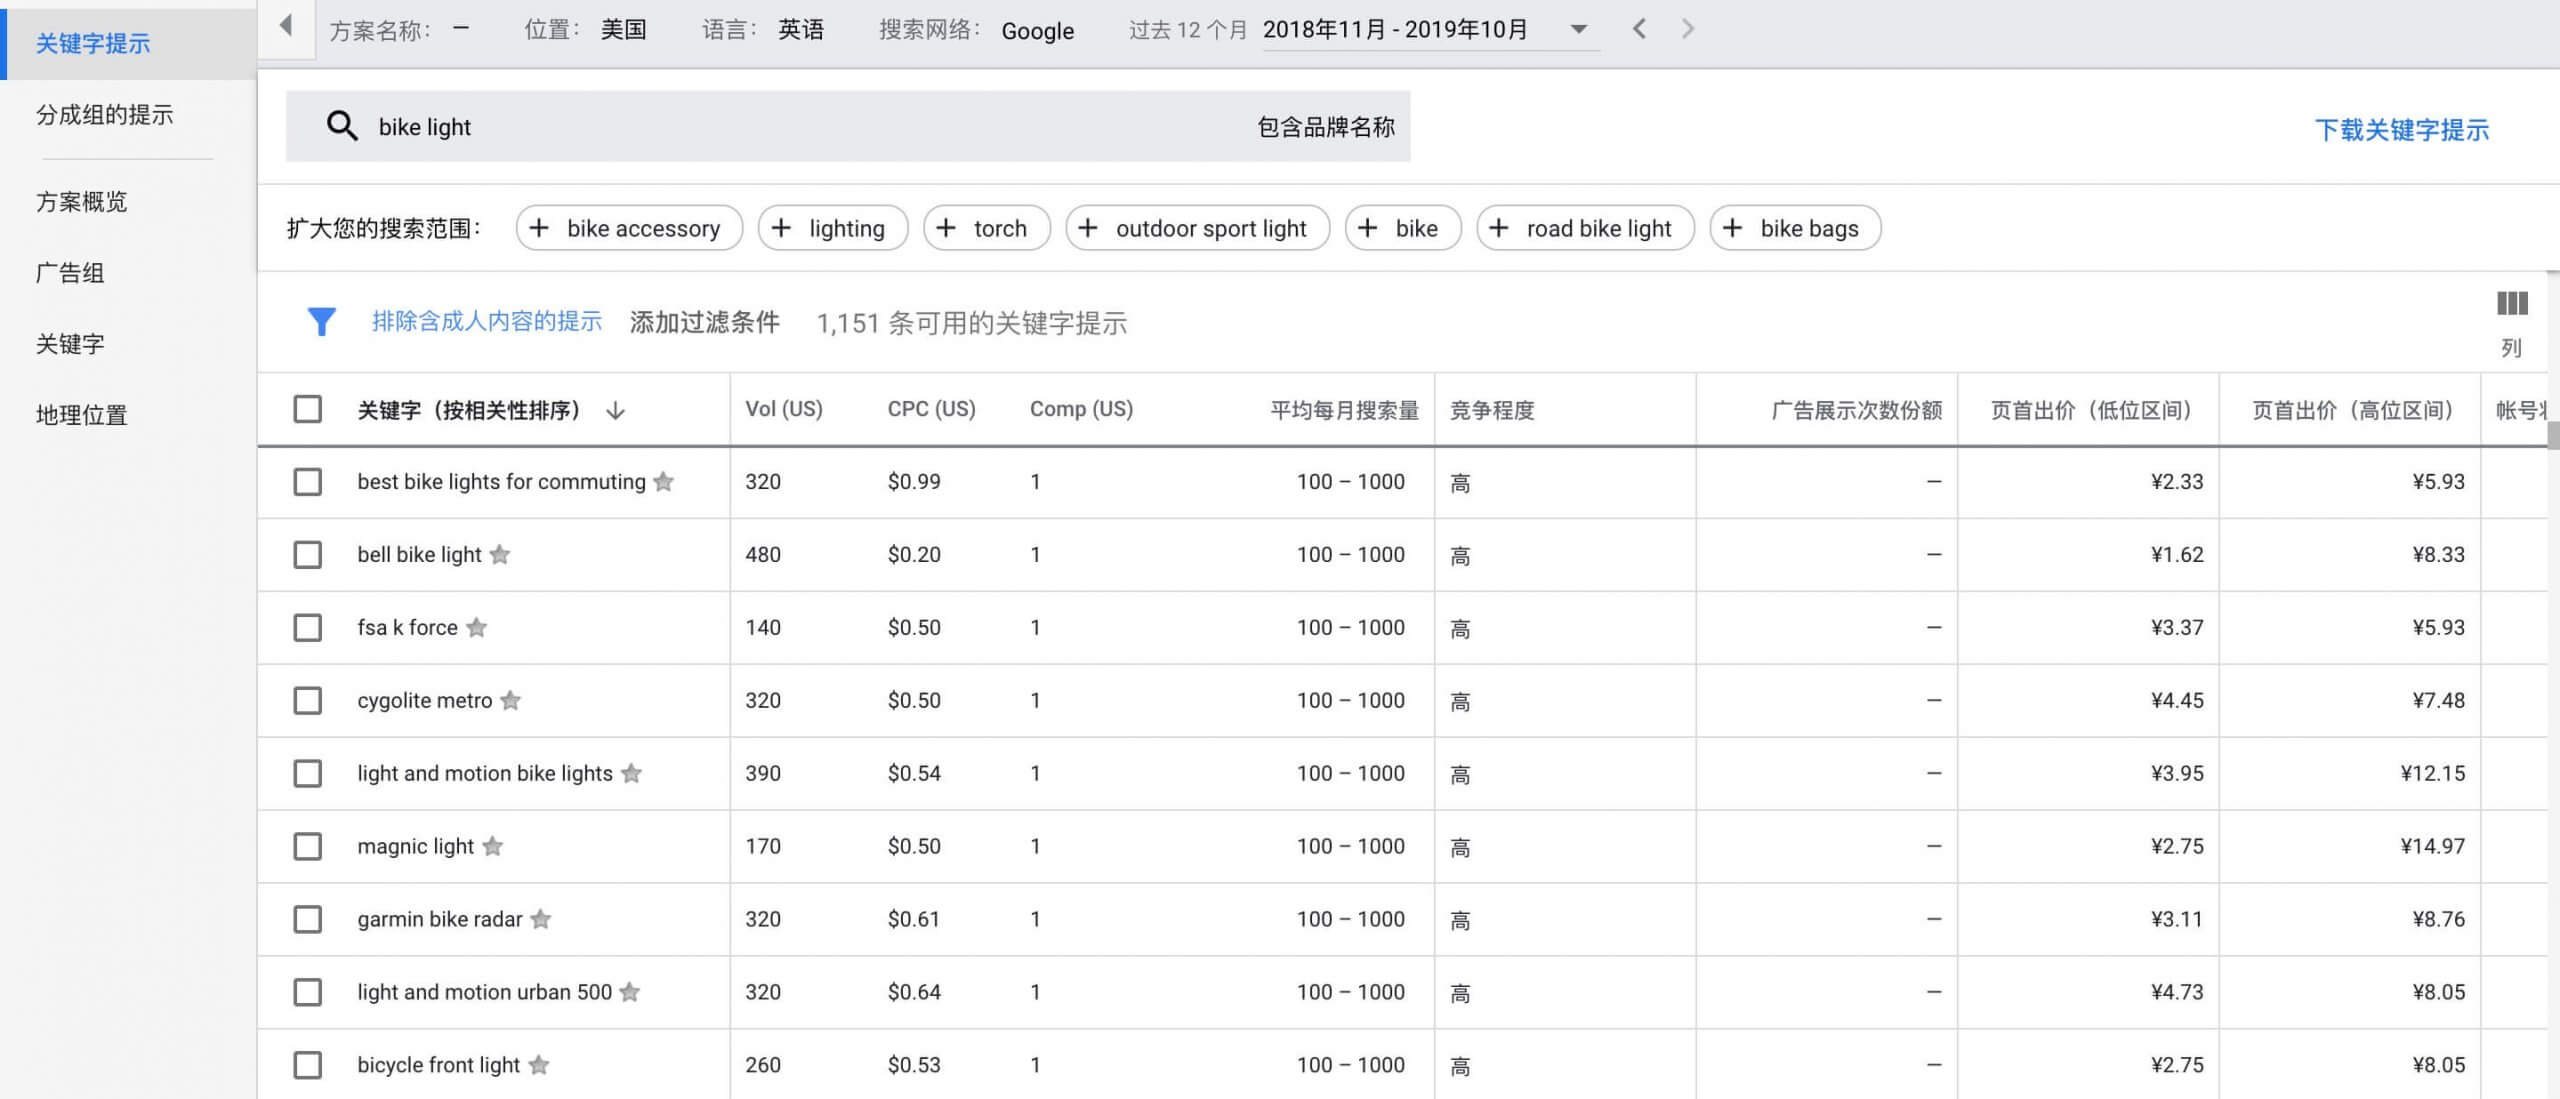This screenshot has height=1099, width=2560.
Task: Click 包含品牌名称 in the search bar
Action: point(1326,127)
